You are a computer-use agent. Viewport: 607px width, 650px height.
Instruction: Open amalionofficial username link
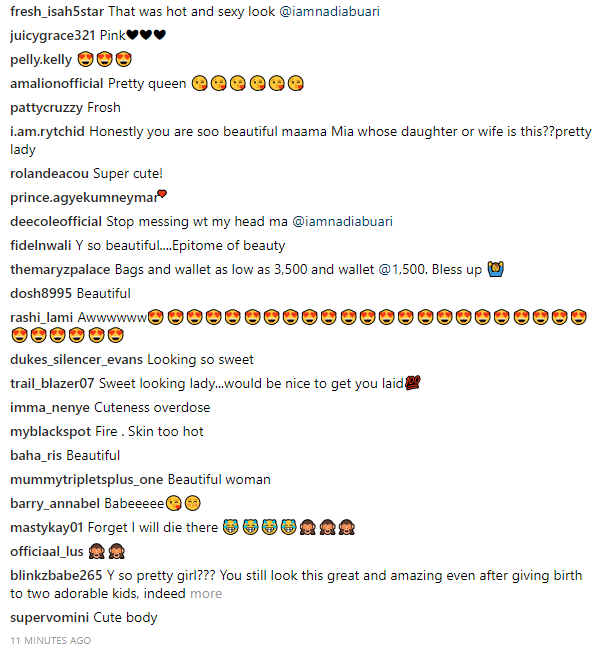click(56, 84)
